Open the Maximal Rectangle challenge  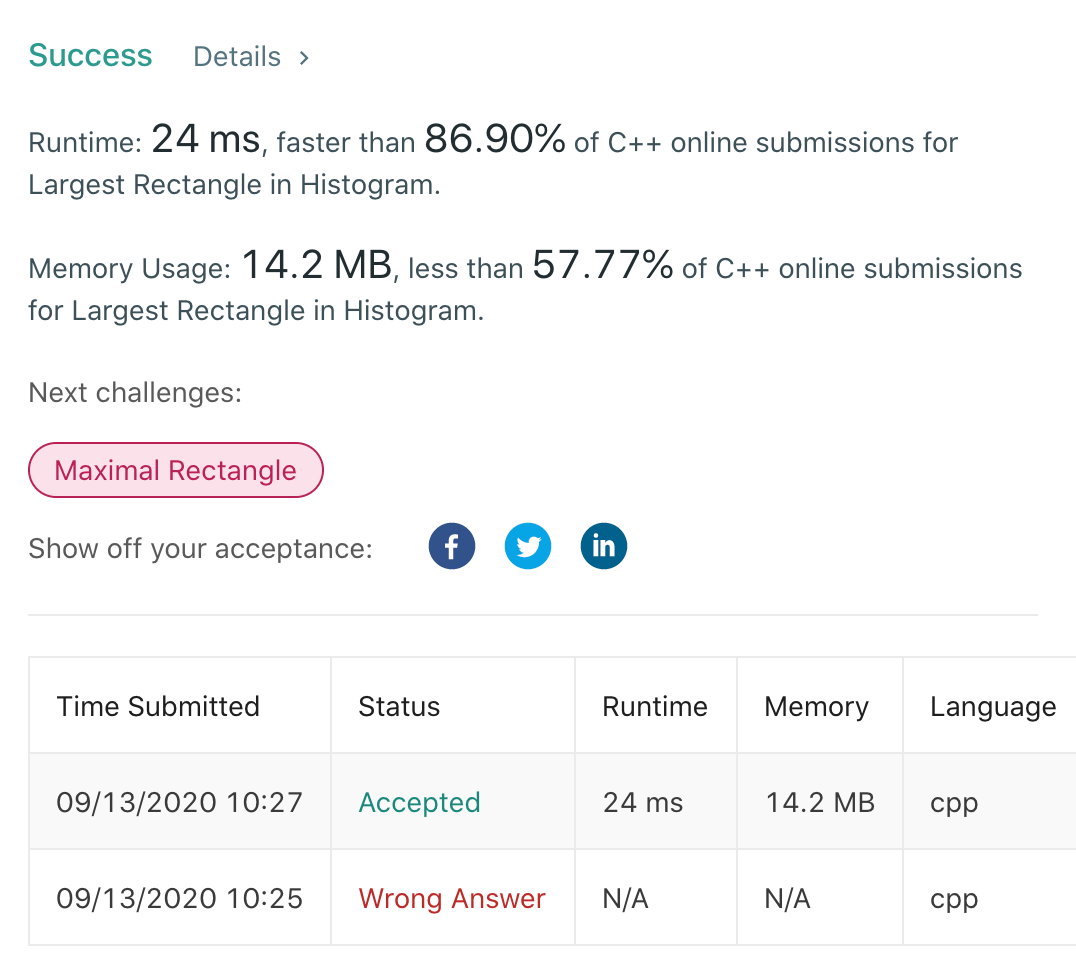click(176, 470)
